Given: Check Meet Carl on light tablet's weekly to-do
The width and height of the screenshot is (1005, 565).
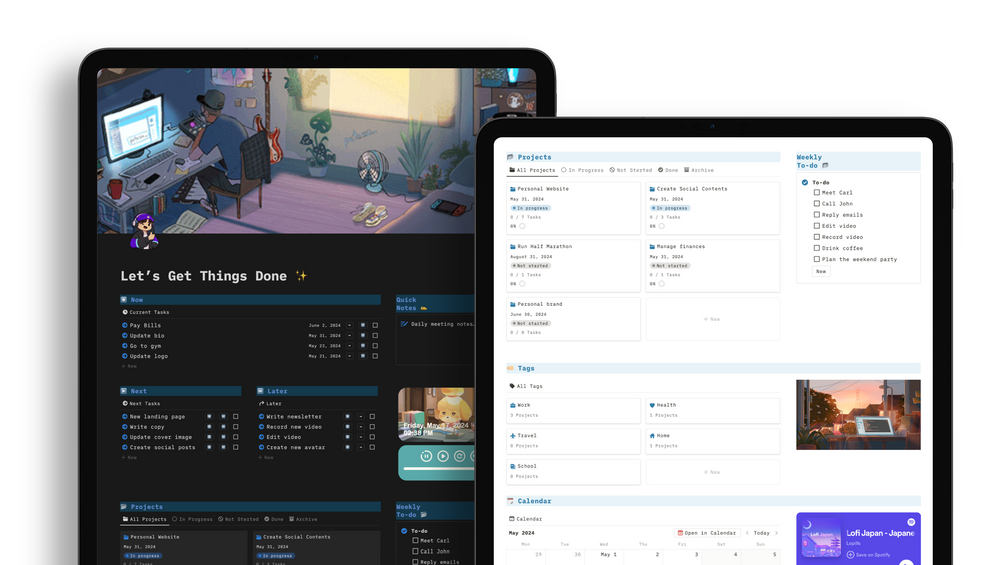Looking at the screenshot, I should [x=817, y=192].
